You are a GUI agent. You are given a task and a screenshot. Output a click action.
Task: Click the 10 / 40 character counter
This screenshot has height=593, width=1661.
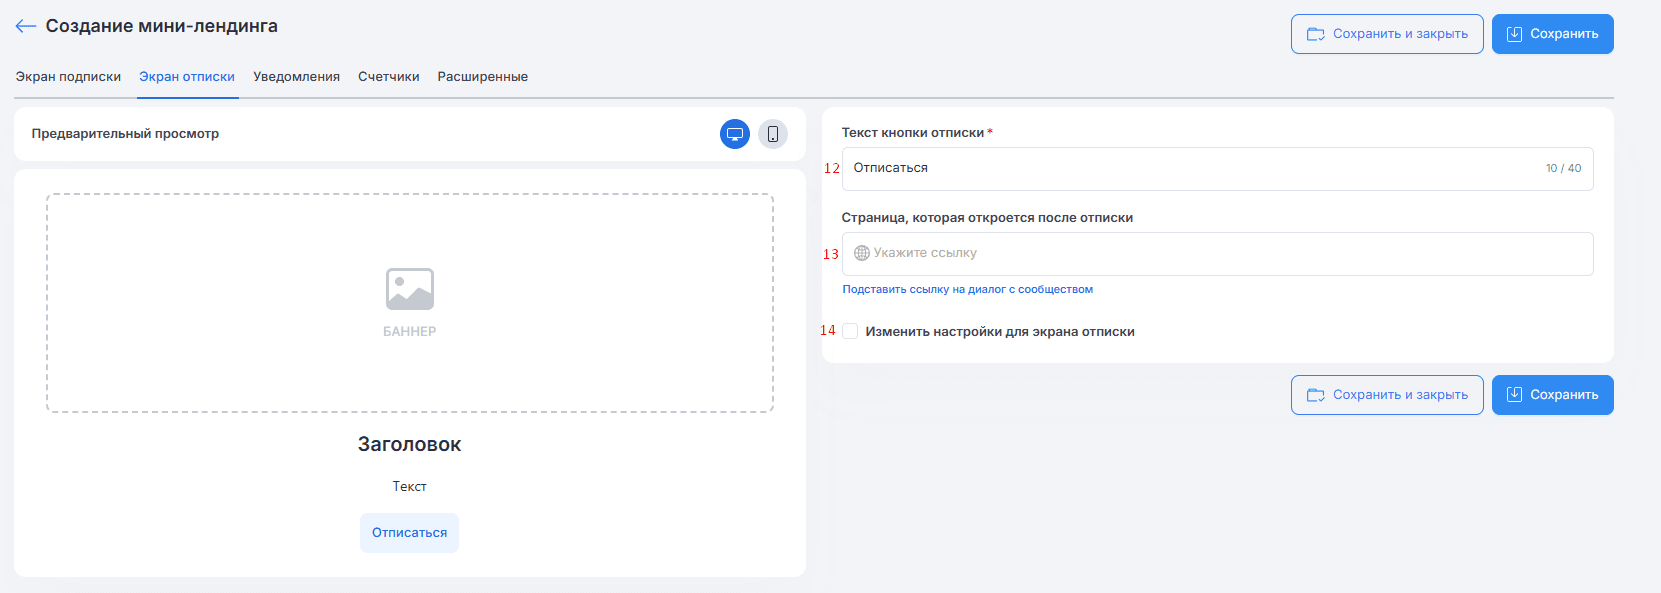pyautogui.click(x=1564, y=168)
